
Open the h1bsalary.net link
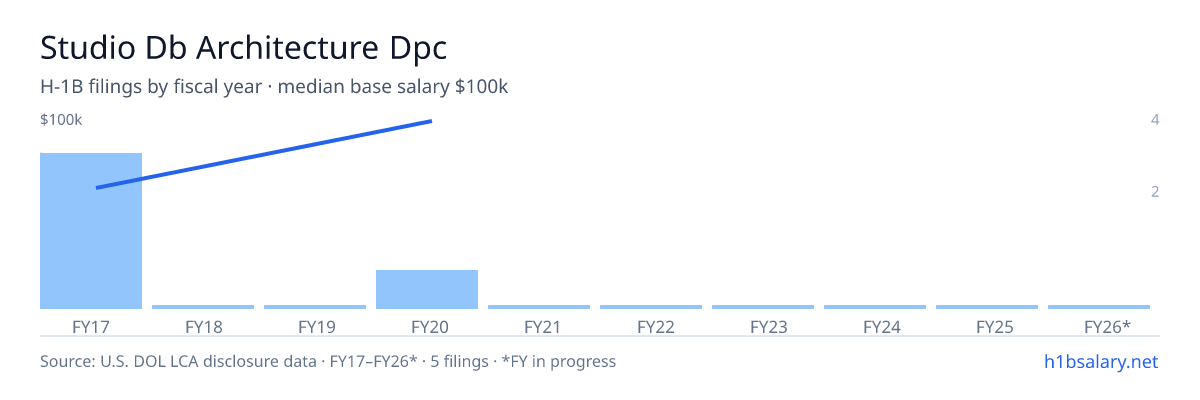[x=1101, y=361]
